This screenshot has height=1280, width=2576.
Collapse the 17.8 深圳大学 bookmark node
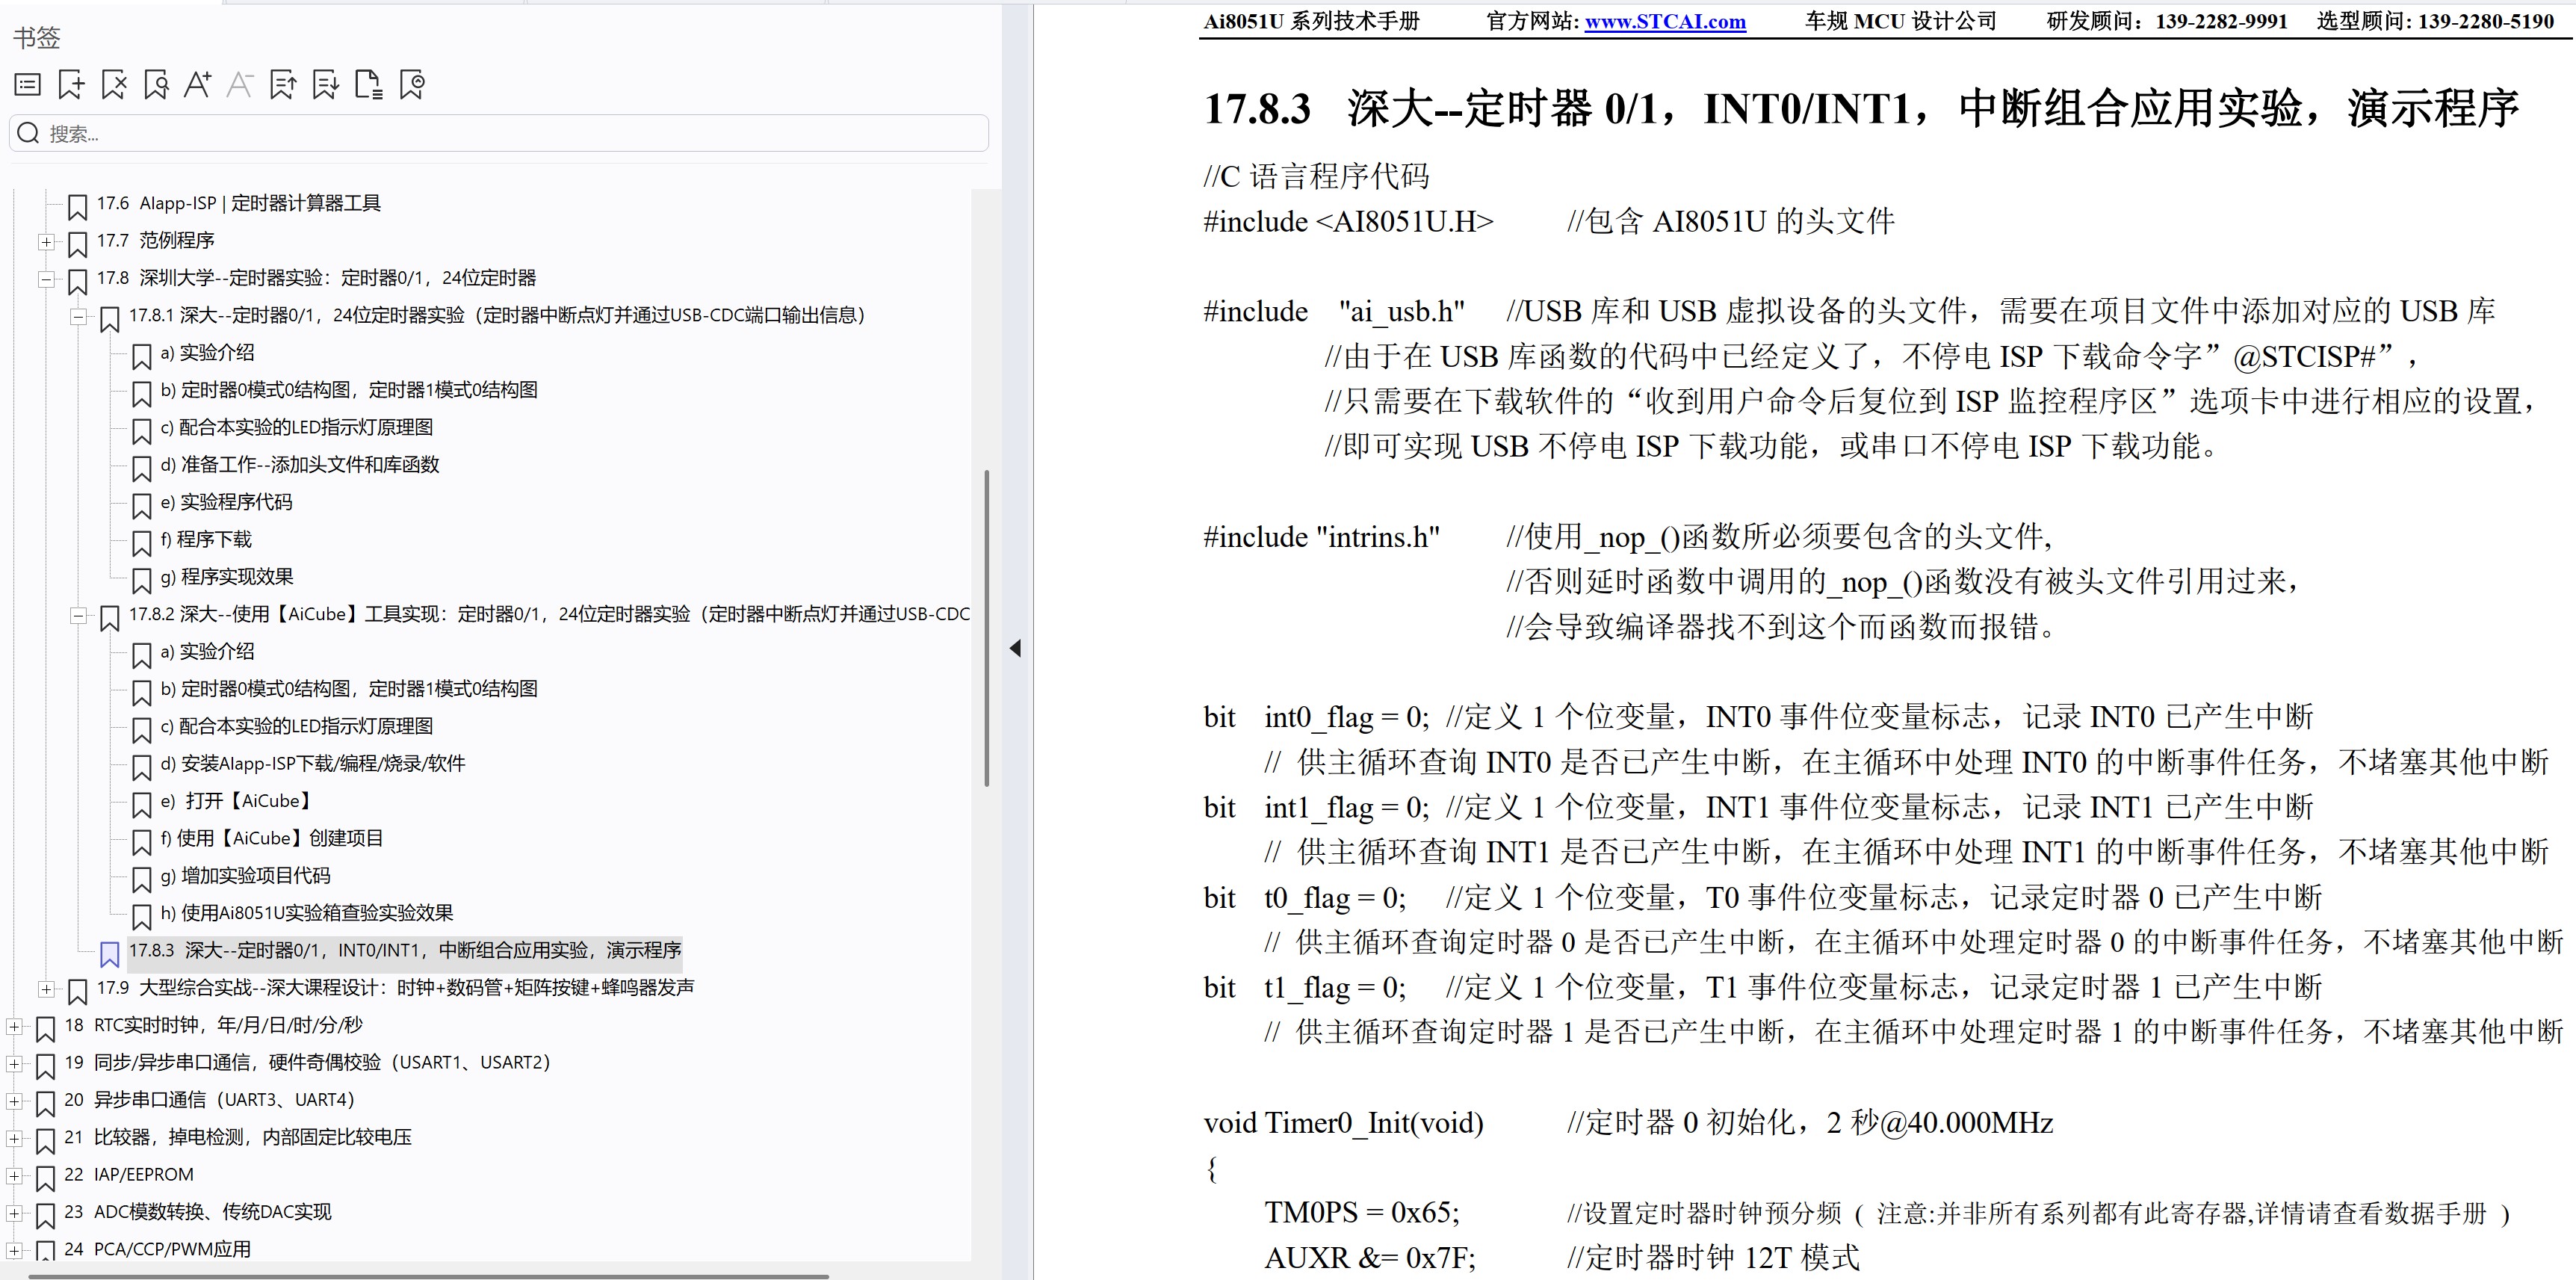coord(46,279)
